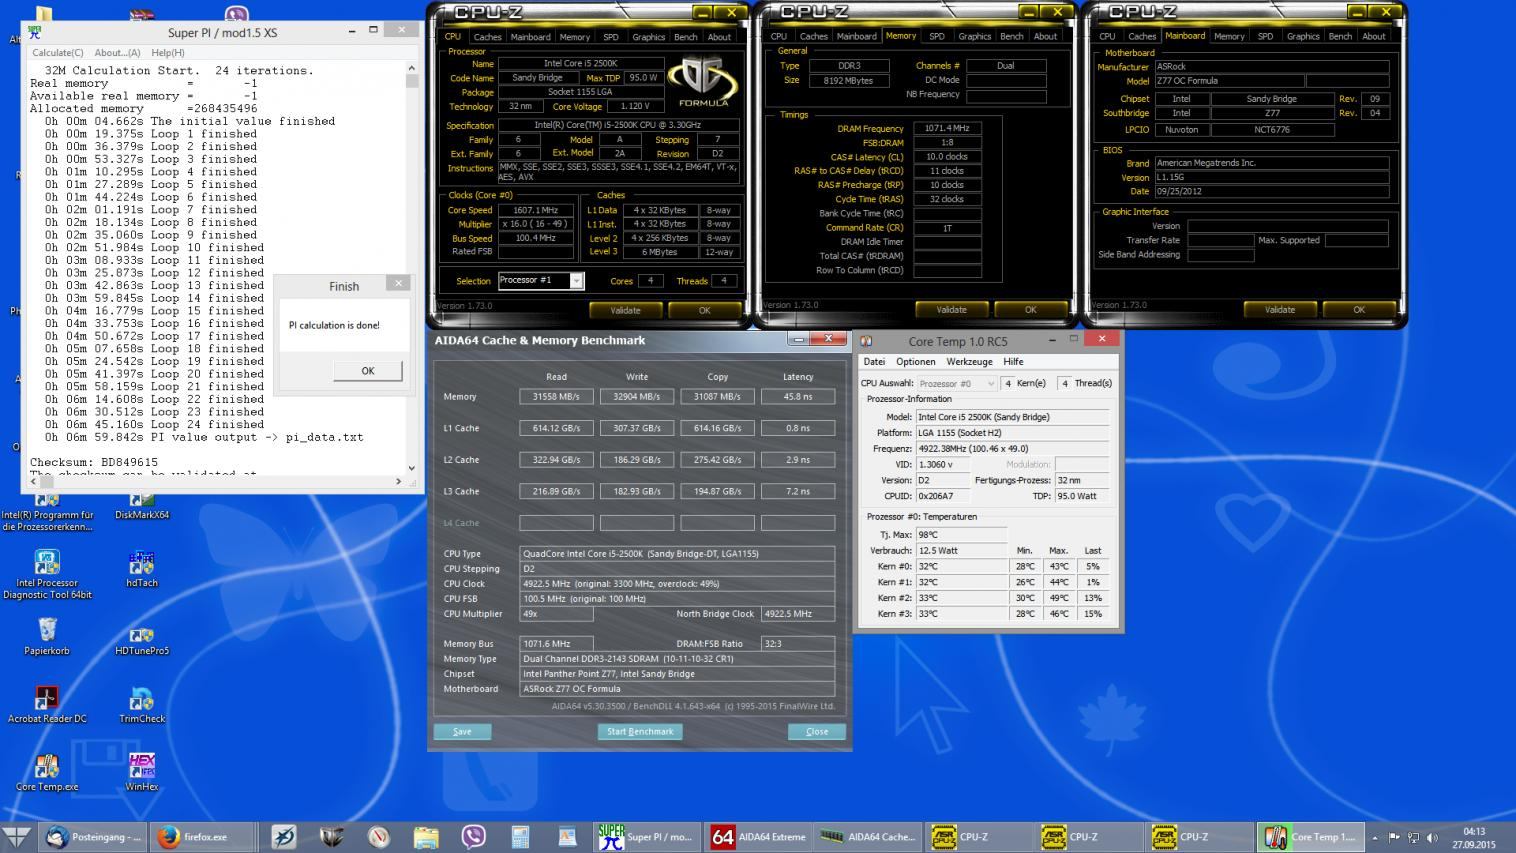Viewport: 1516px width, 853px height.
Task: Switch to the Posteingang mail taskbar item
Action: [x=94, y=837]
